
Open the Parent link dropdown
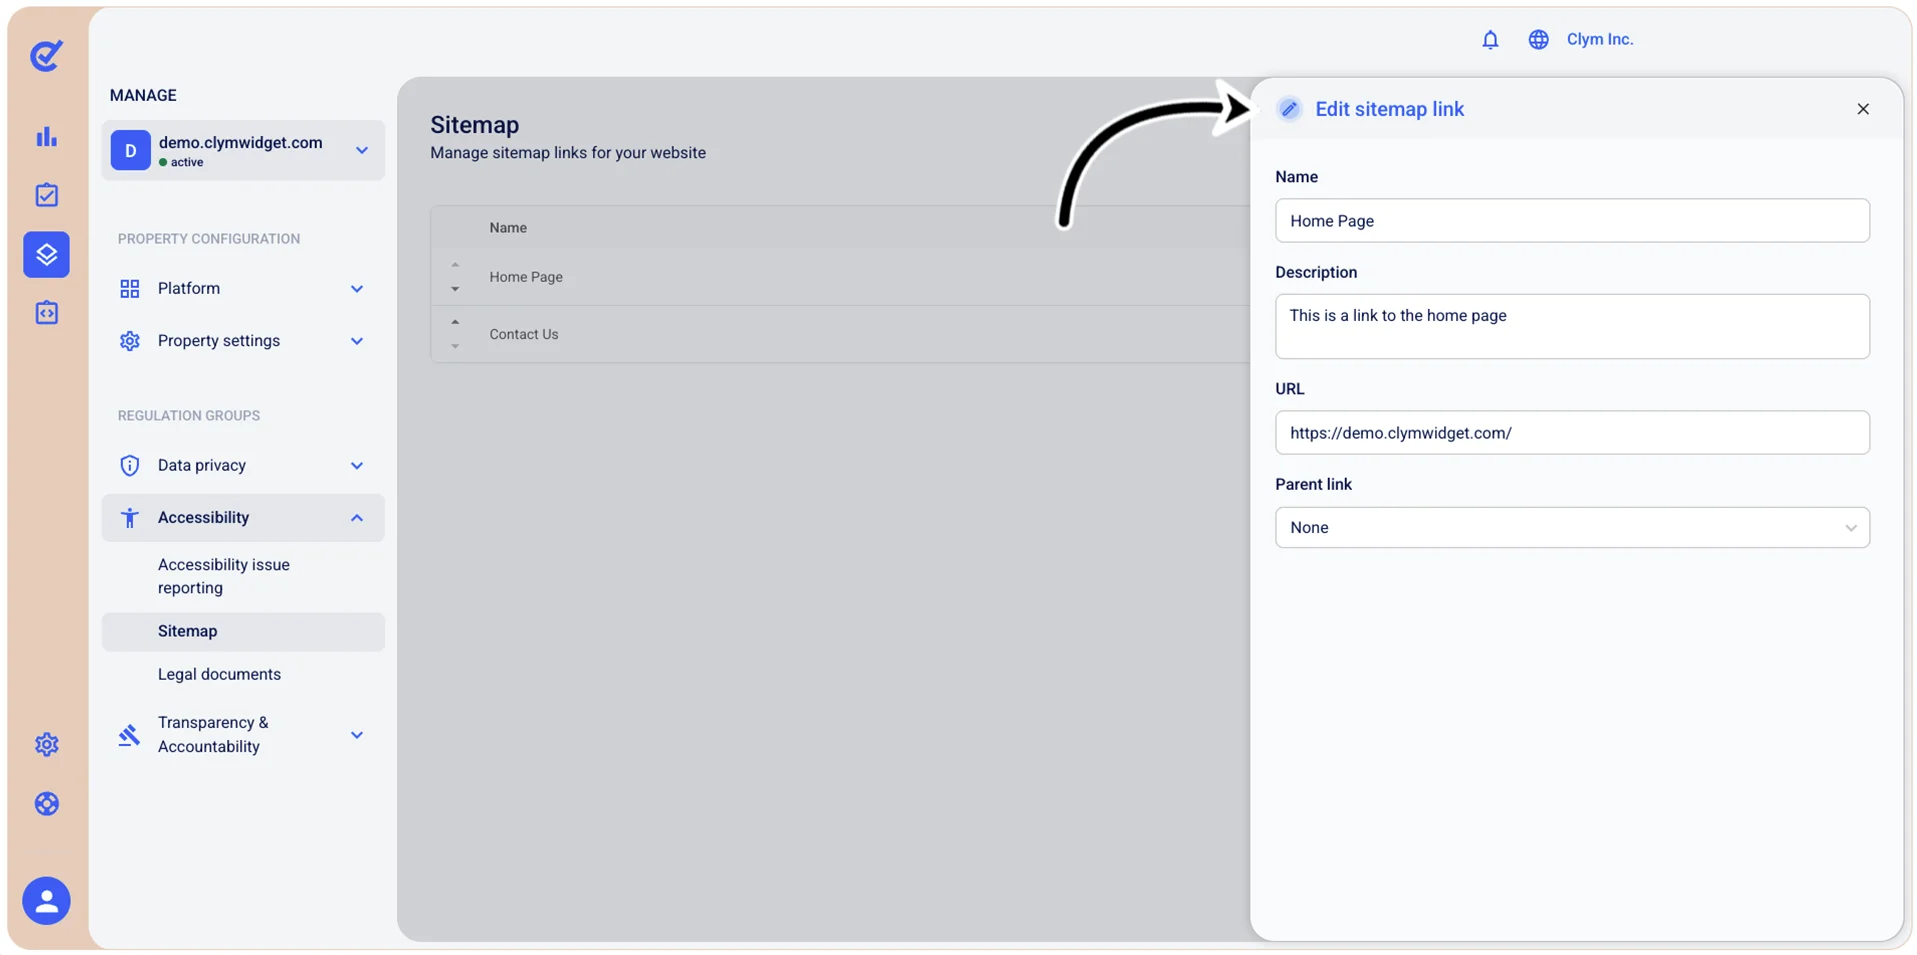[1572, 528]
